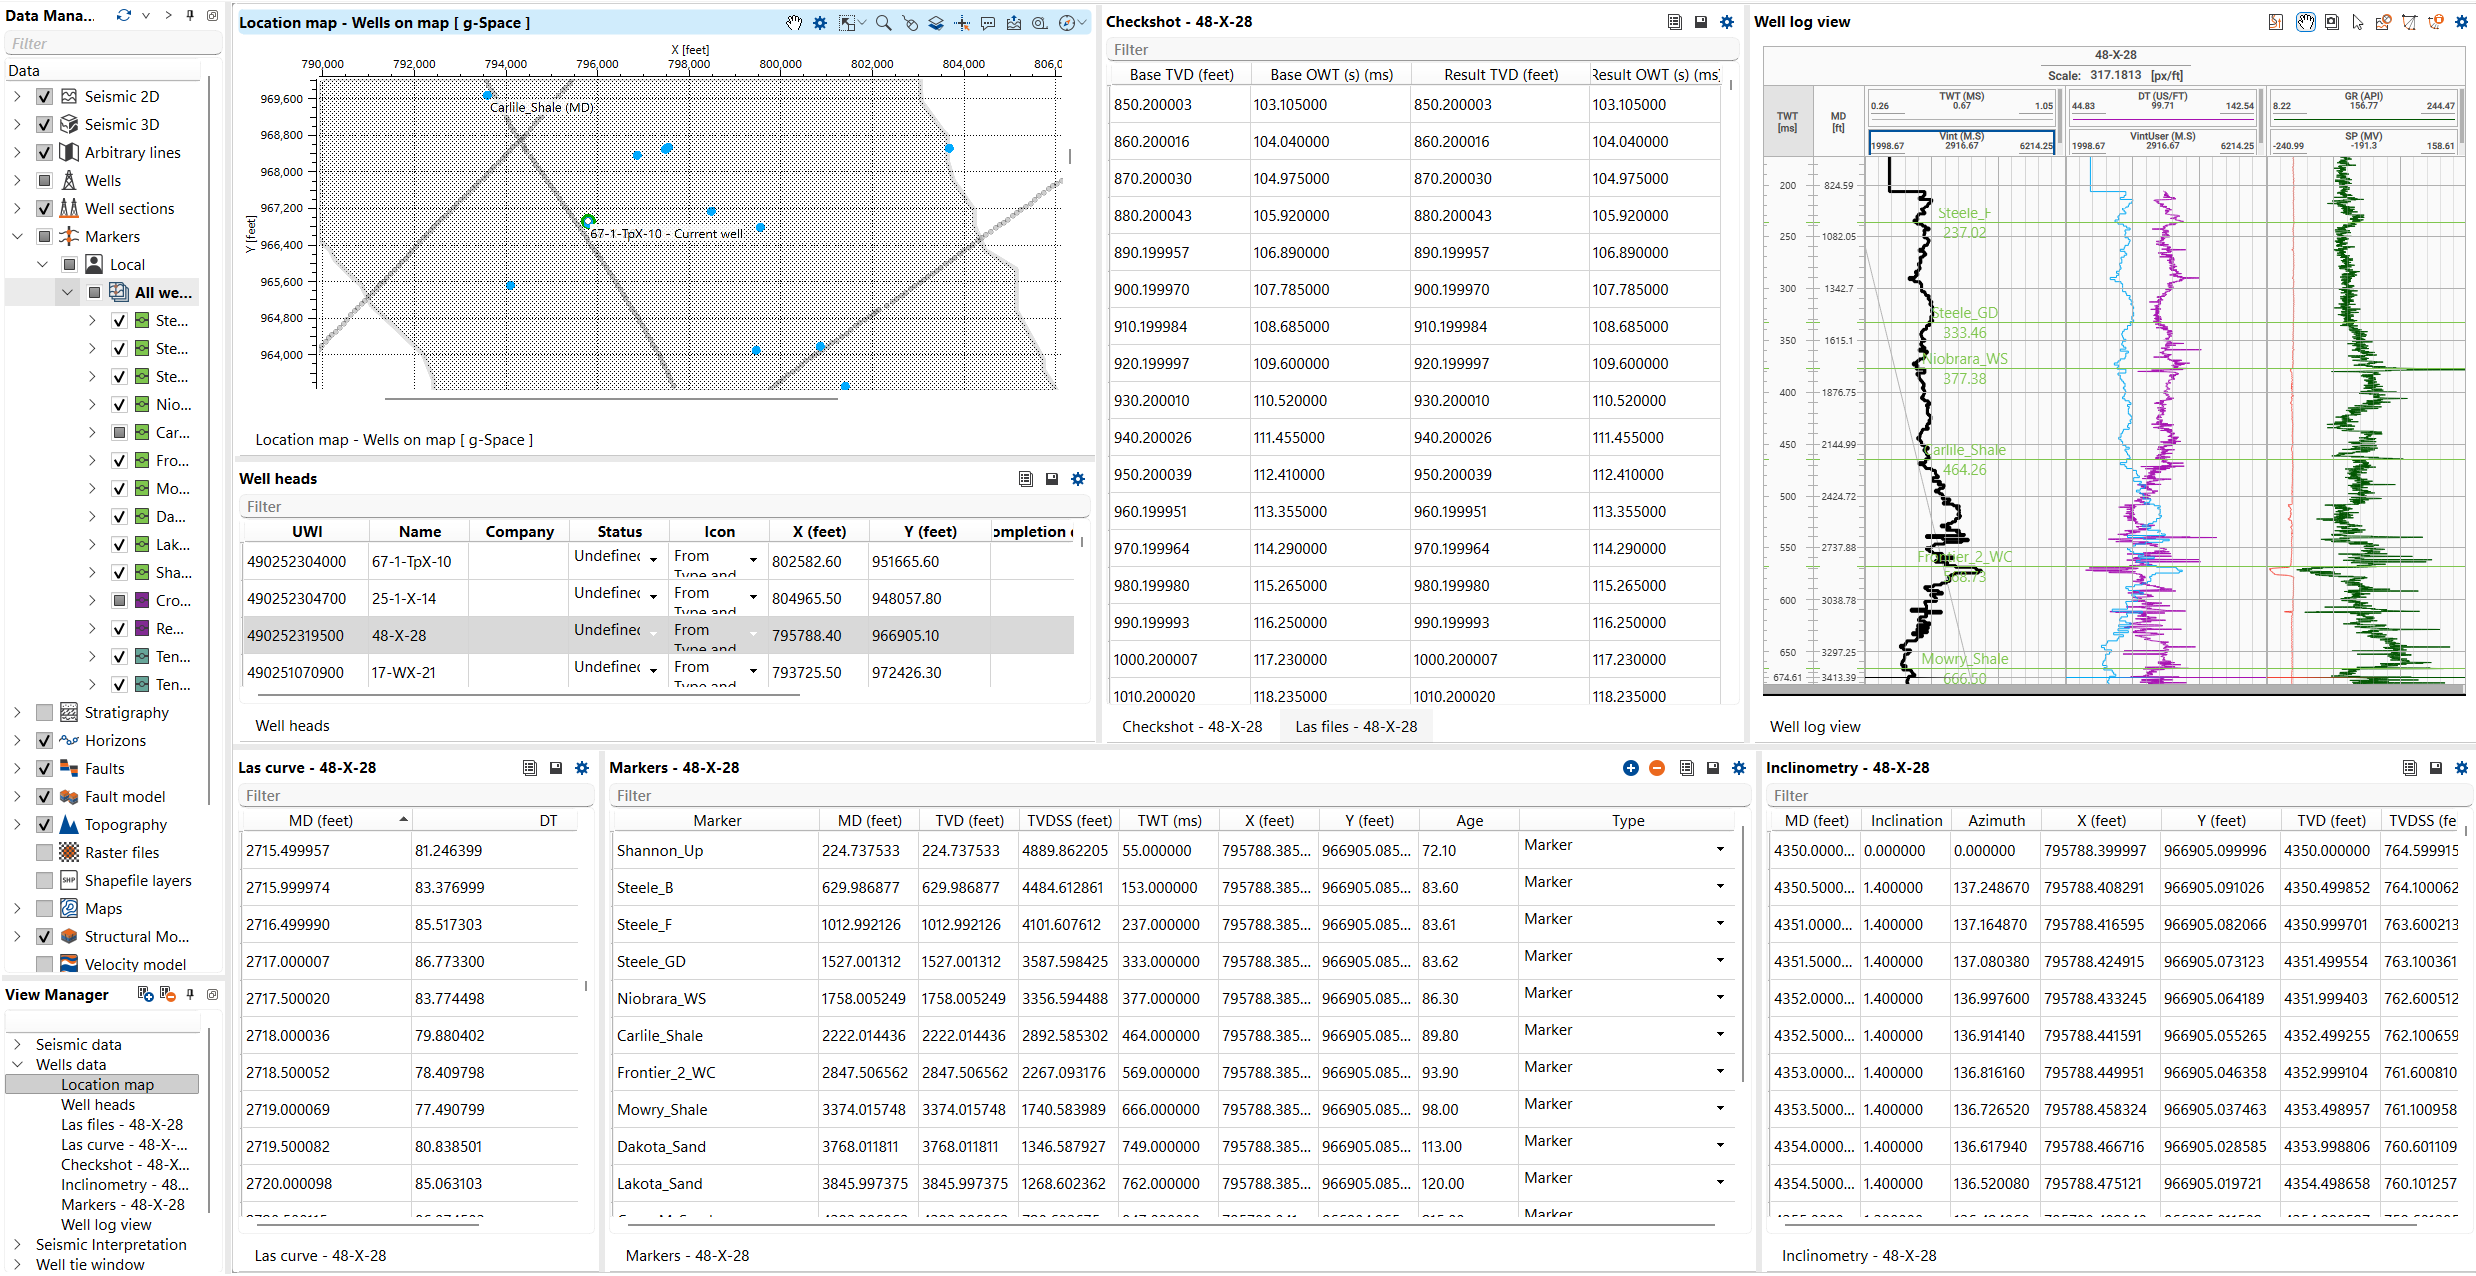Collapse the Markers tree node
This screenshot has height=1276, width=2476.
point(17,237)
